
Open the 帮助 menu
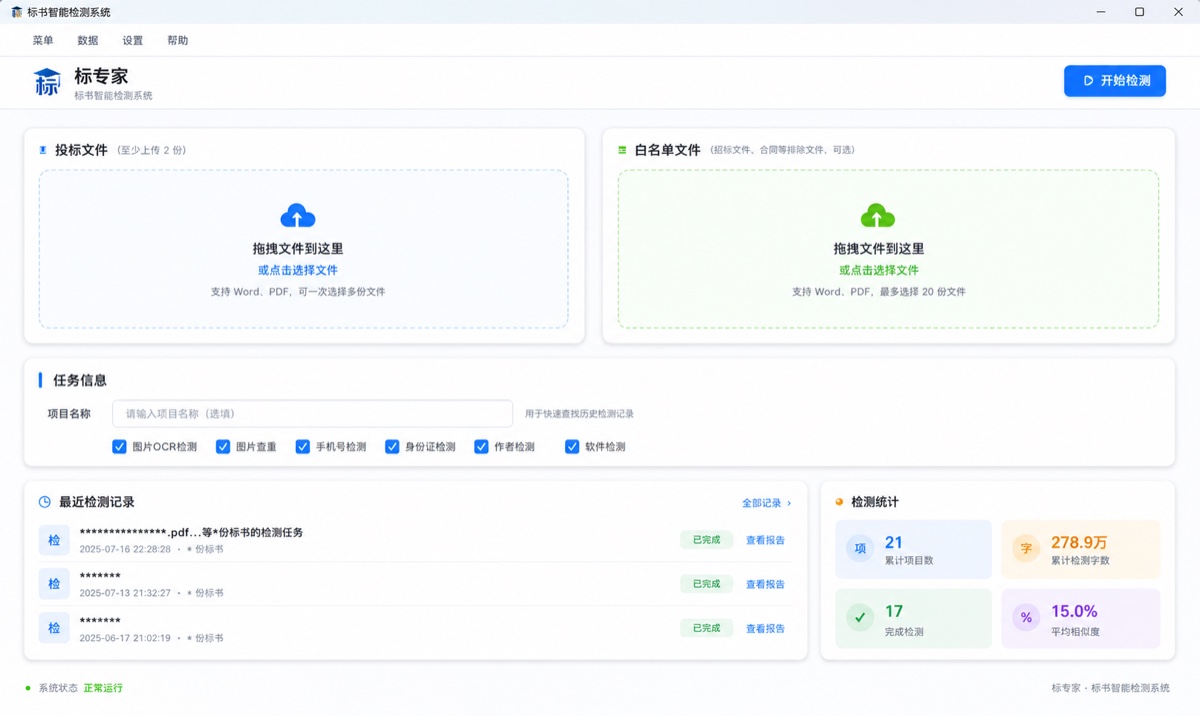[178, 41]
